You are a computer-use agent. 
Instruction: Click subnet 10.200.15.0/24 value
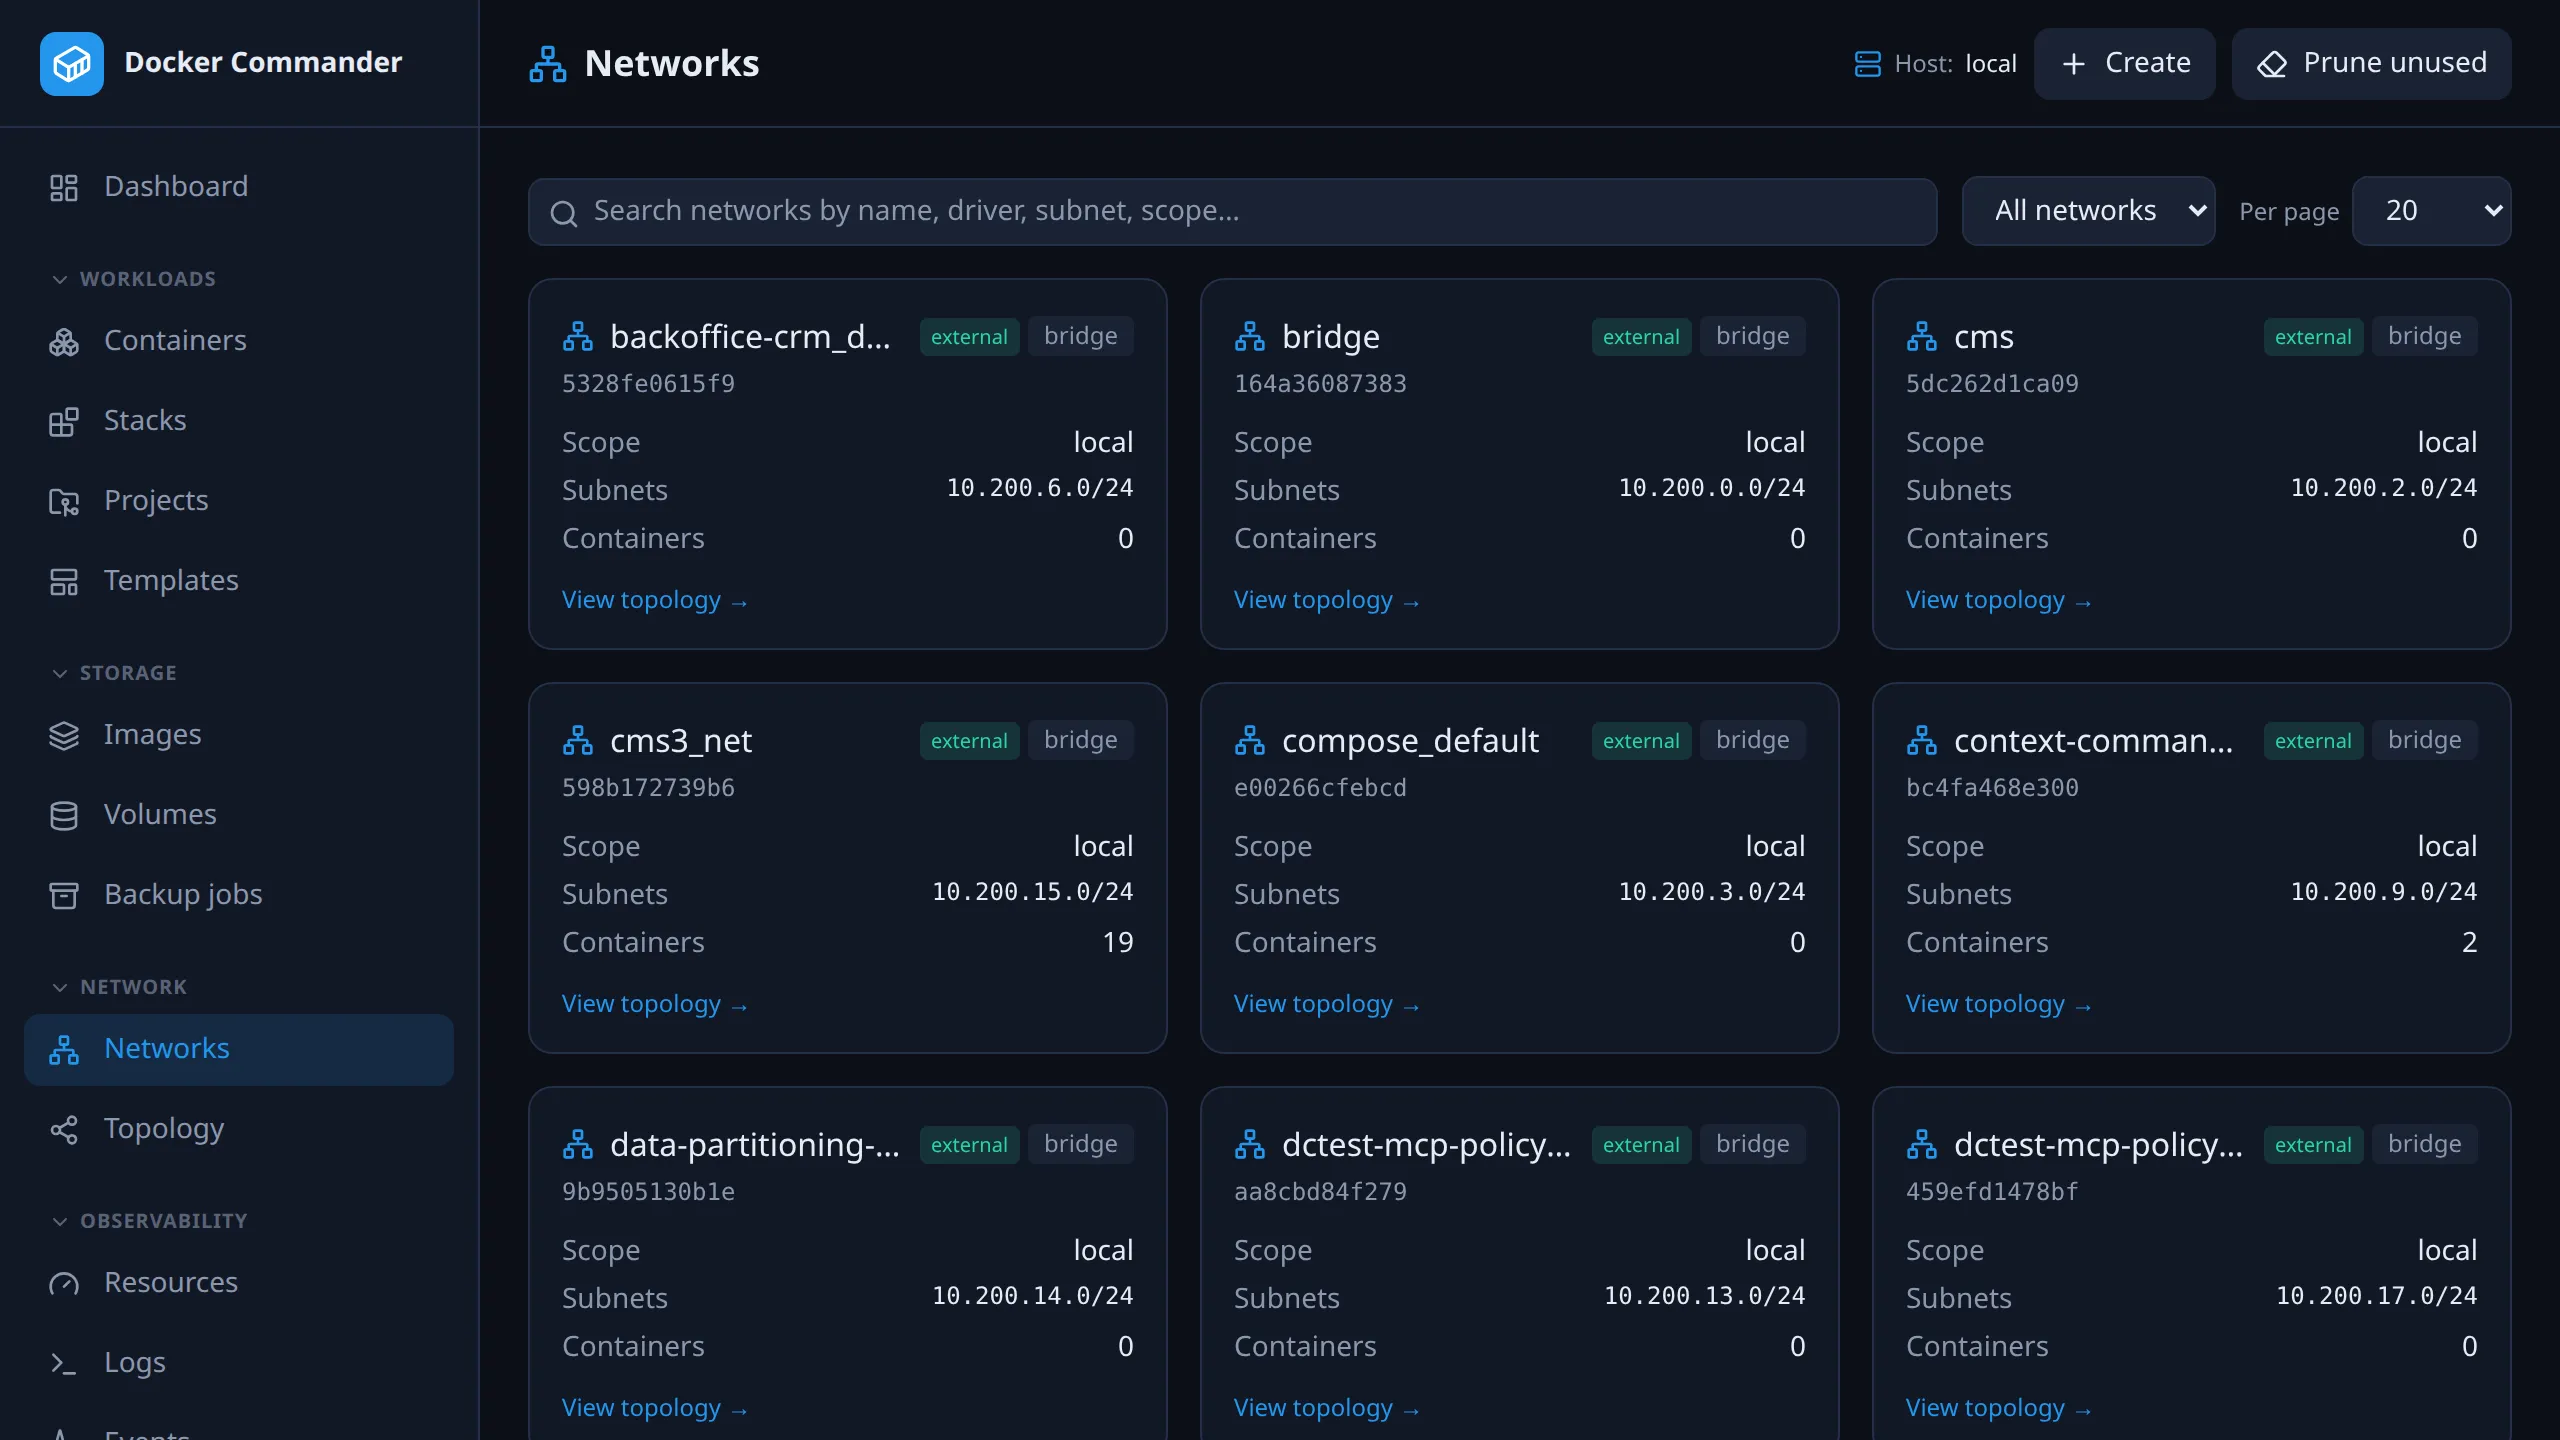point(1032,892)
